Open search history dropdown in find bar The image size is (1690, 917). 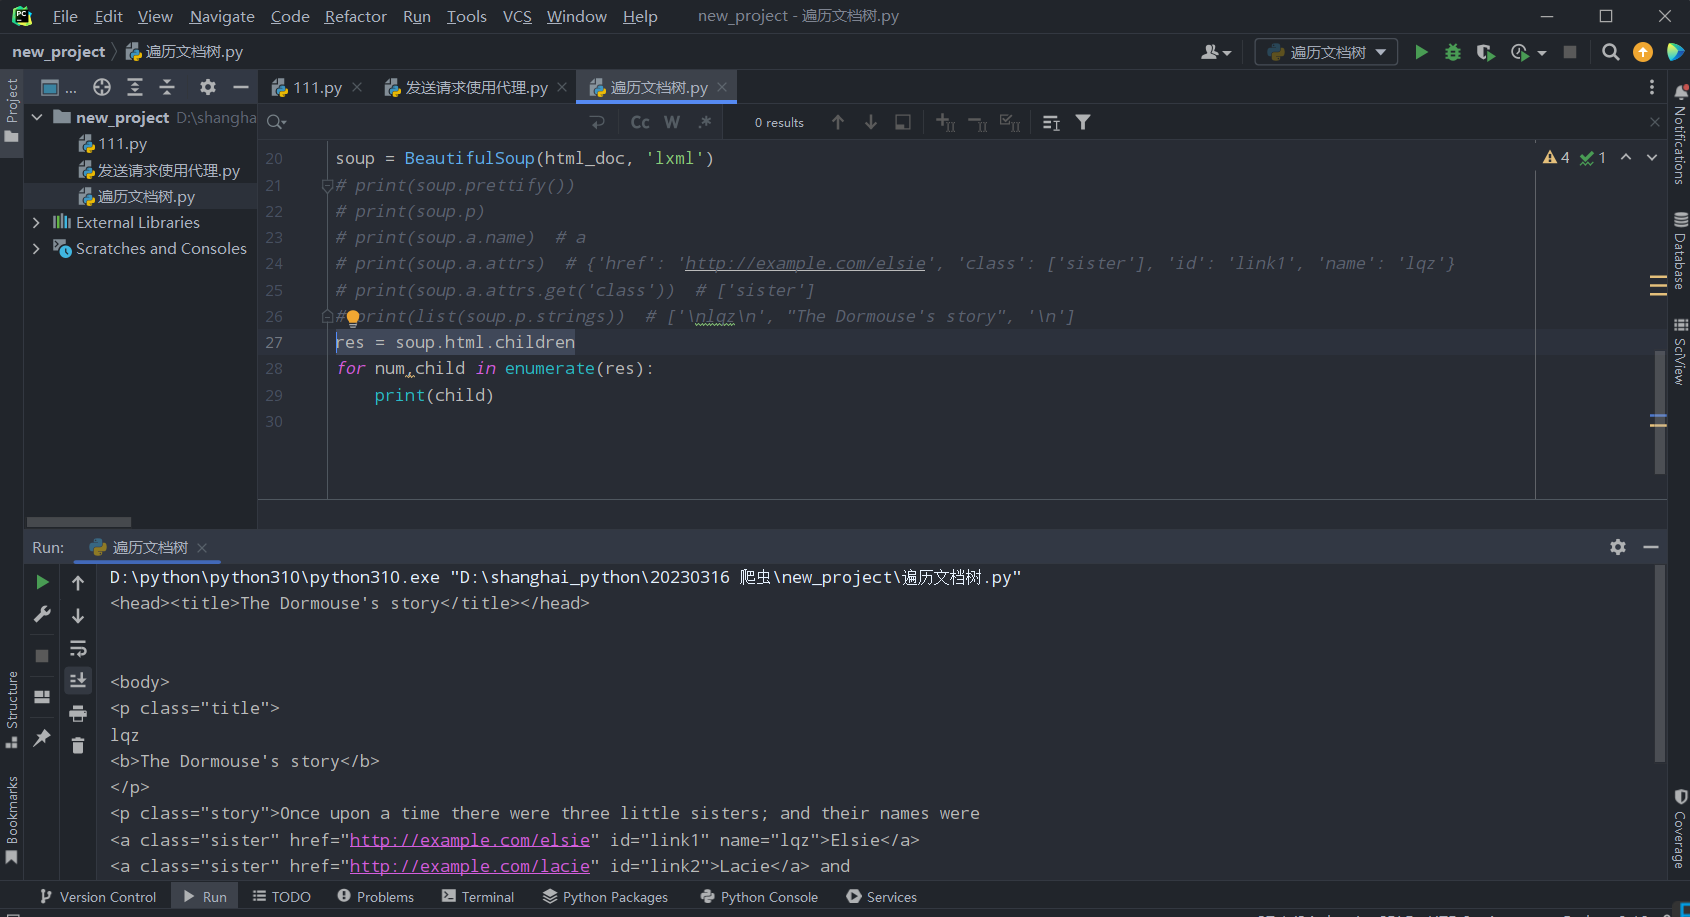[277, 122]
